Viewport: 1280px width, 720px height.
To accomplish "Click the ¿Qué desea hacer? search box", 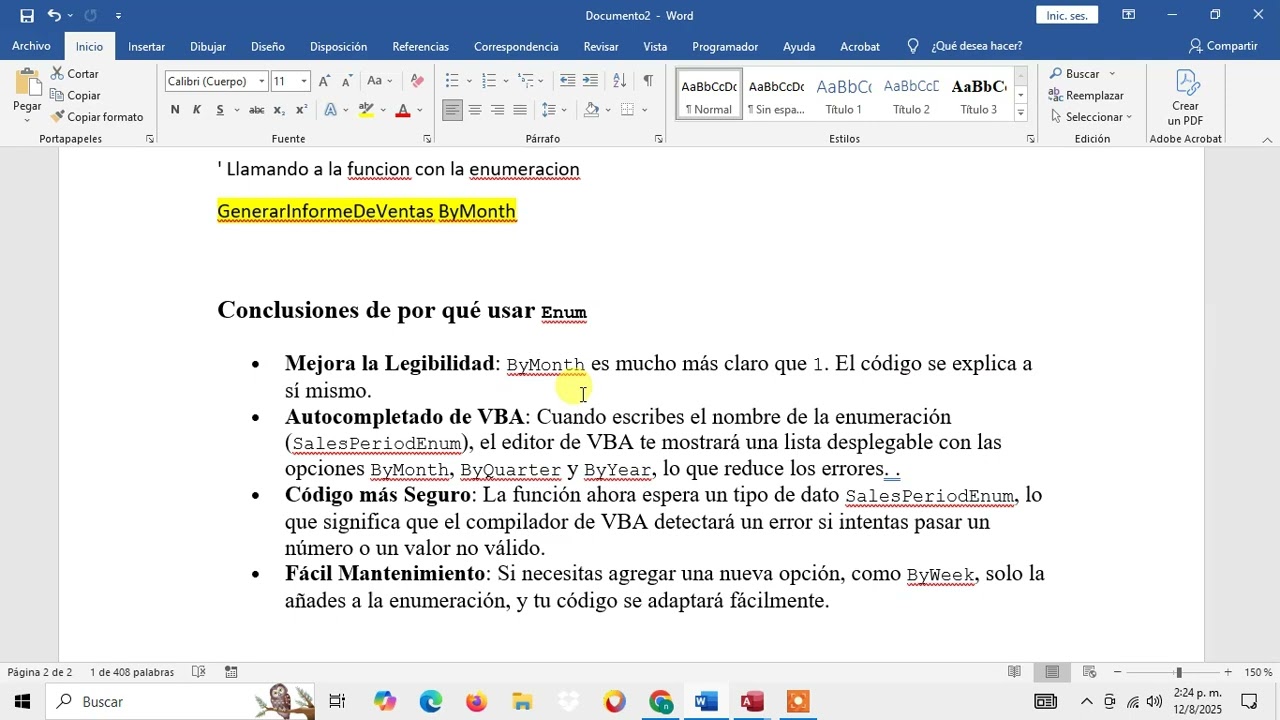I will 965,46.
